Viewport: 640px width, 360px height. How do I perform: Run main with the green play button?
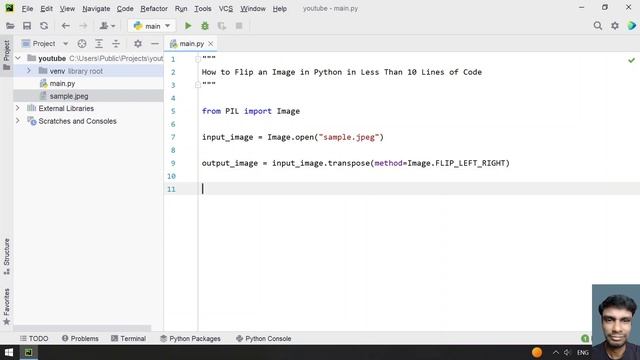click(x=188, y=26)
